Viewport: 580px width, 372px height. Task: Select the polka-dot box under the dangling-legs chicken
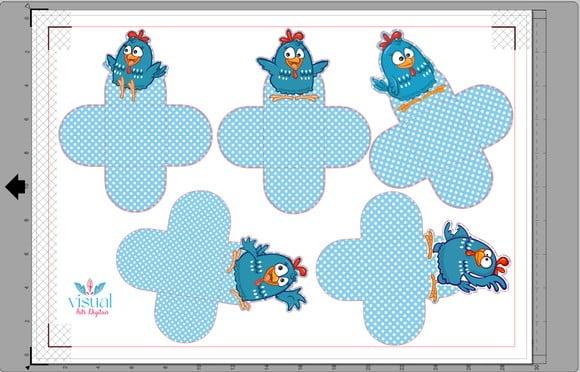click(135, 143)
